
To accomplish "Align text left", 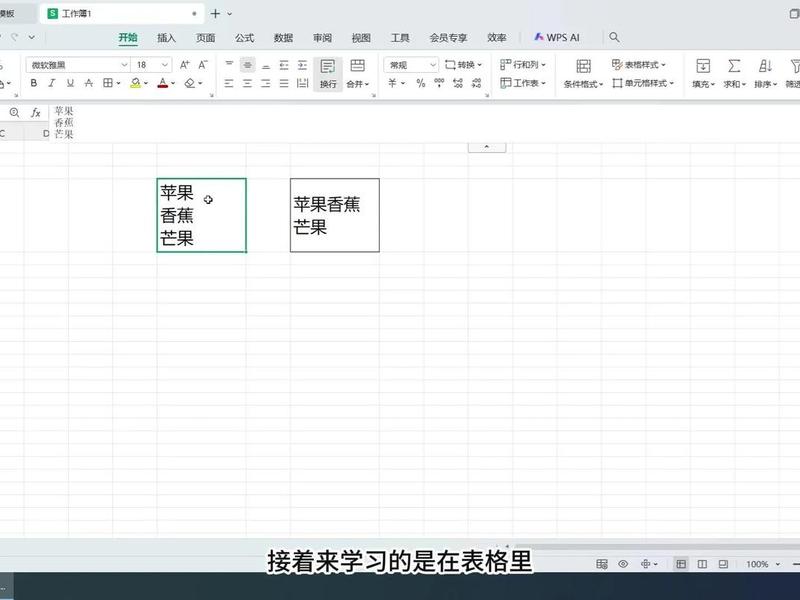I will pyautogui.click(x=229, y=83).
